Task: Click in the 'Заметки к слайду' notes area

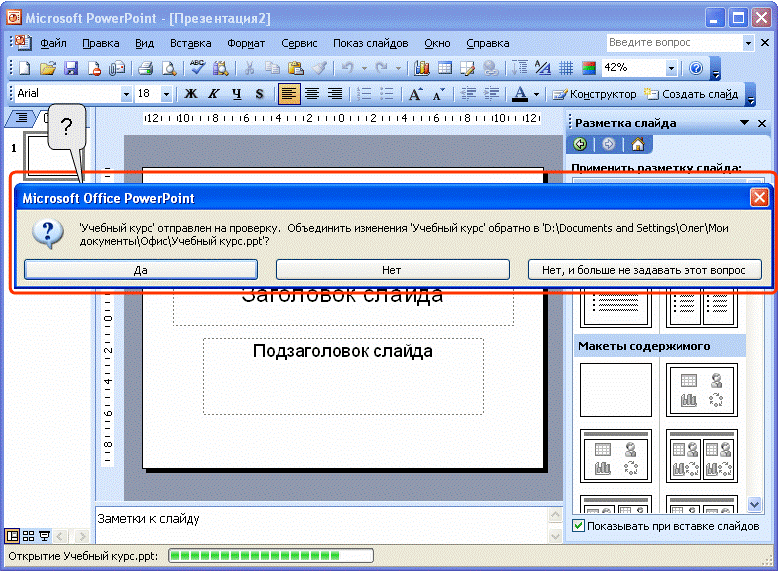Action: click(x=322, y=524)
